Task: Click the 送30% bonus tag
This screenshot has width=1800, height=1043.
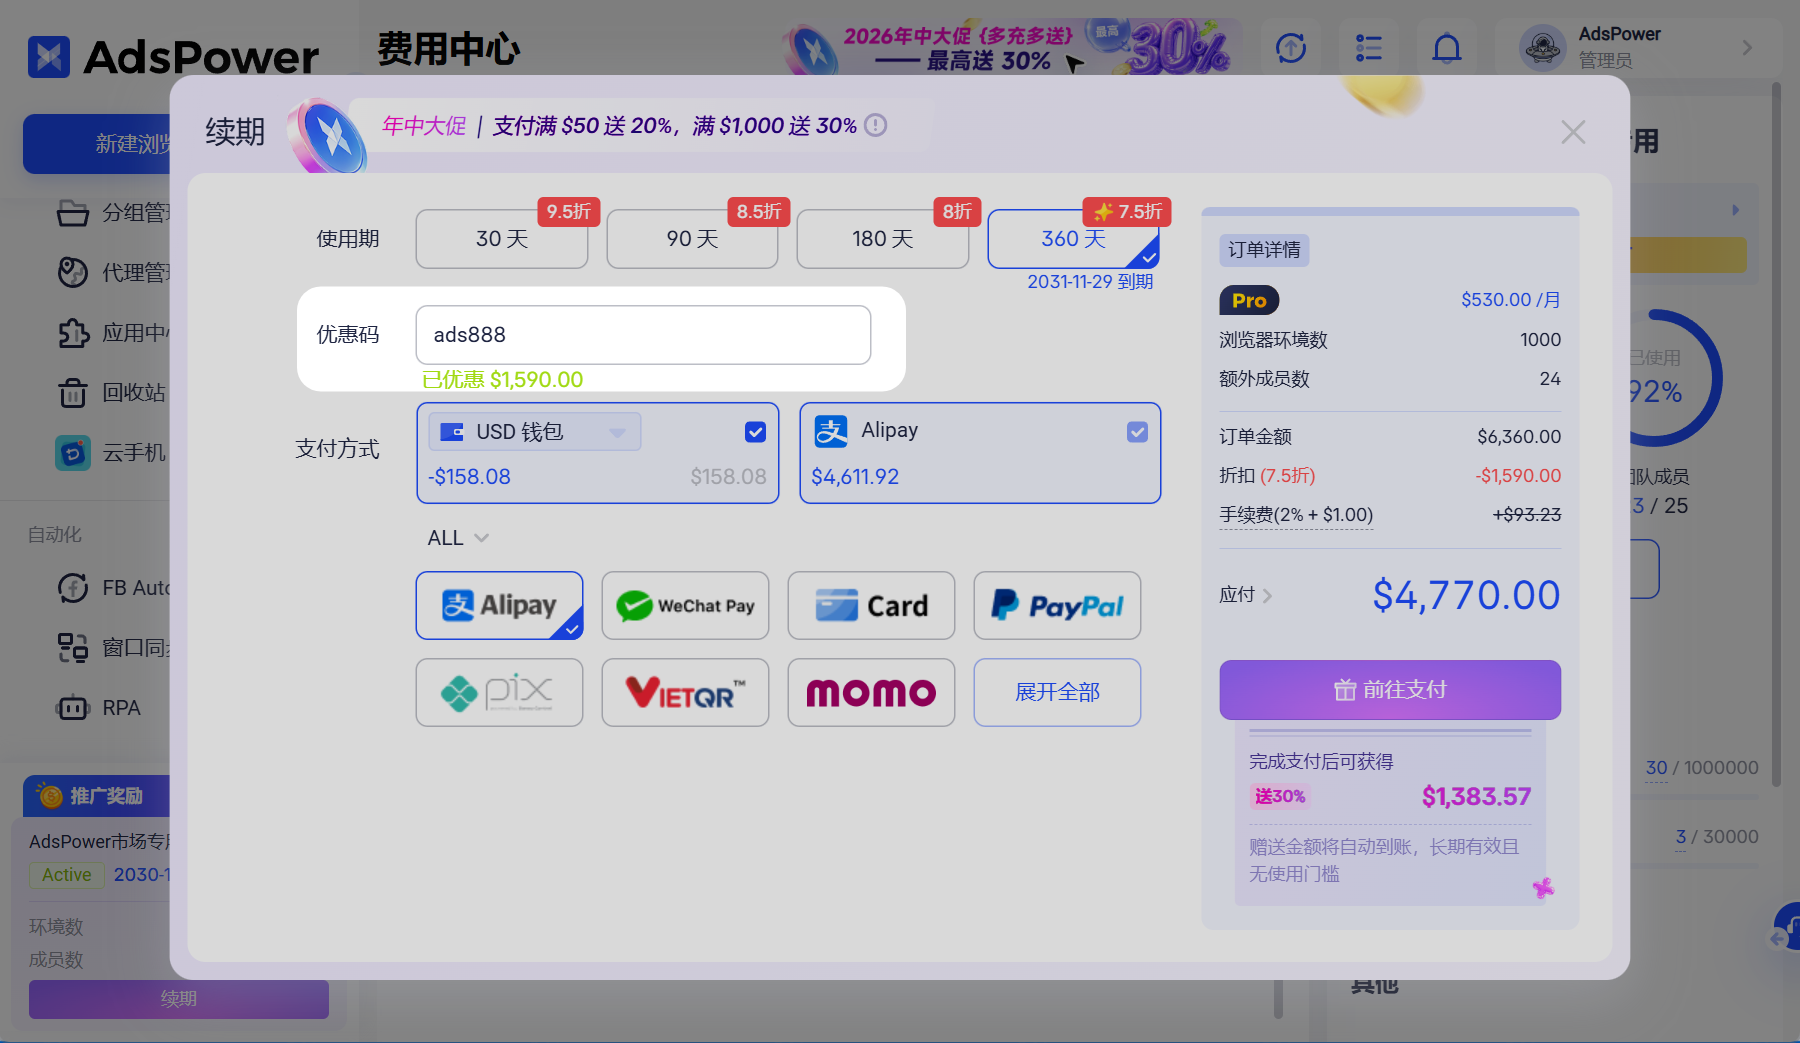Action: coord(1280,797)
